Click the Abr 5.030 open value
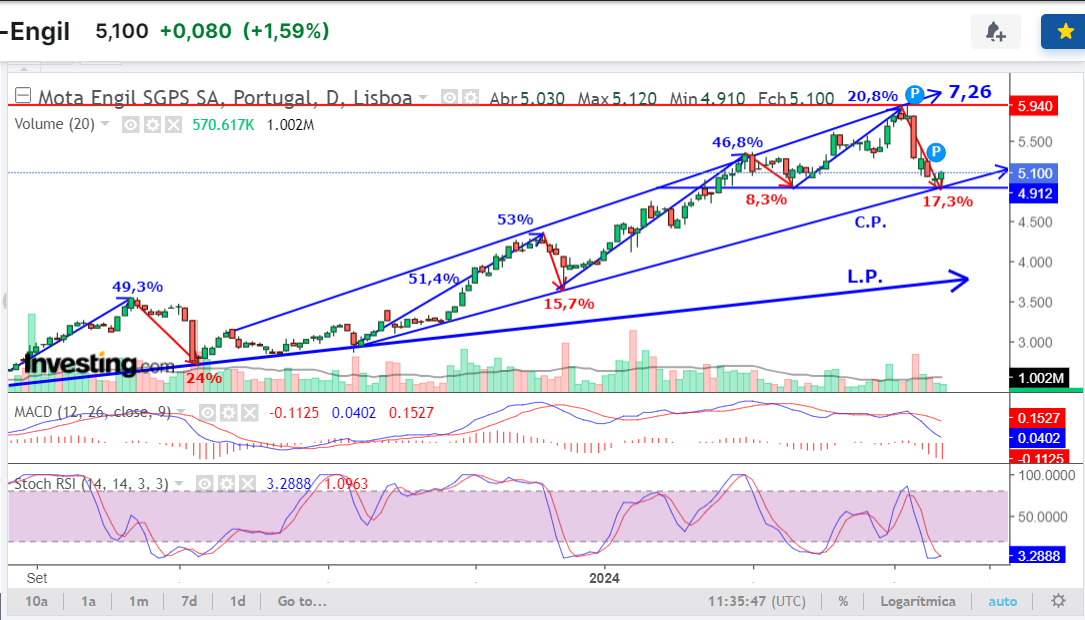1085x620 pixels. [x=527, y=98]
